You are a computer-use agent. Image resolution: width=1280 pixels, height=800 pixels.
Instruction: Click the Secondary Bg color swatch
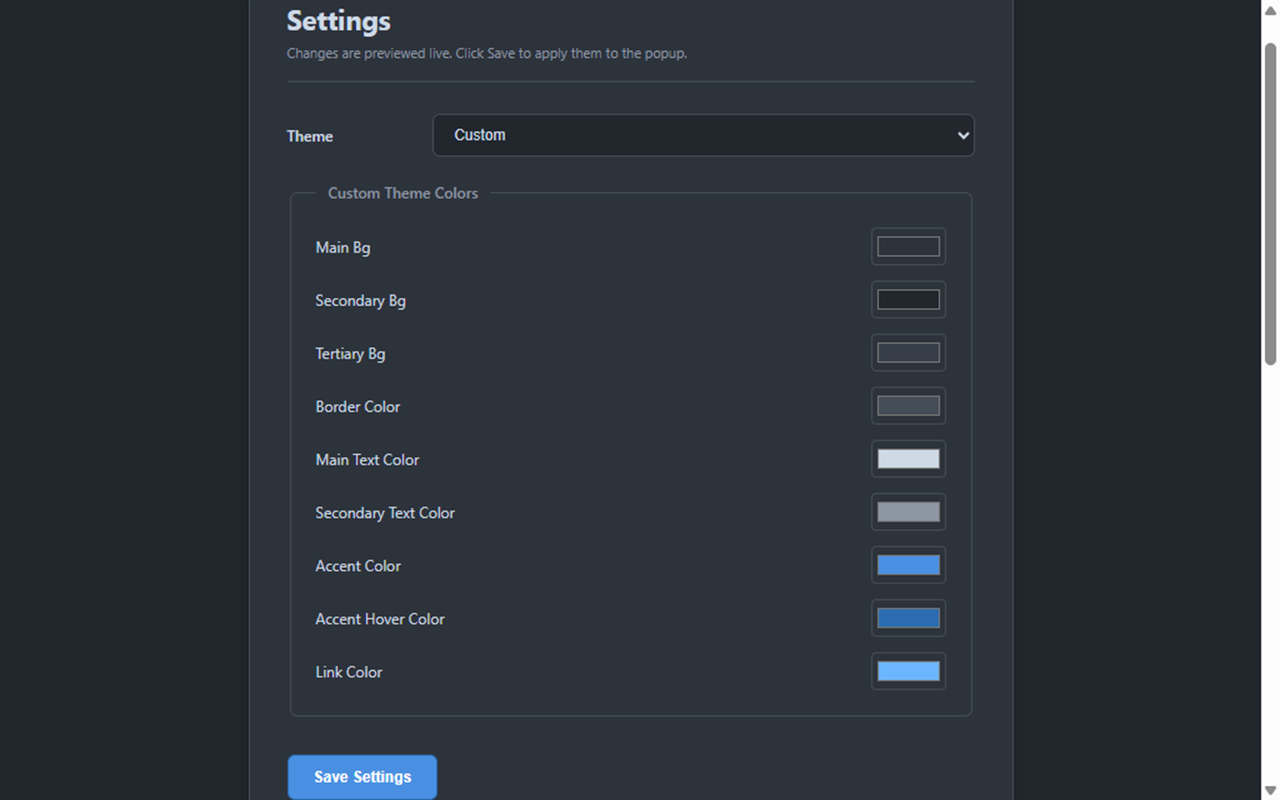908,299
